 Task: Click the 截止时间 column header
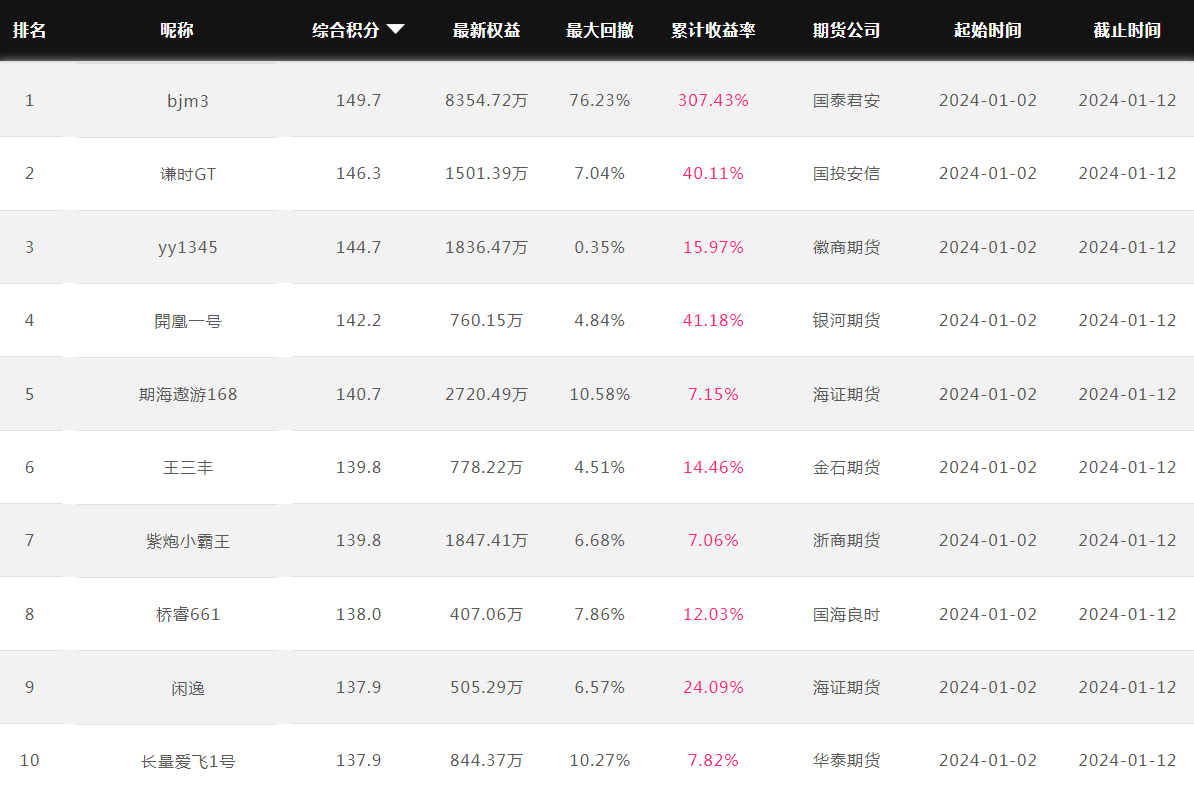1127,30
